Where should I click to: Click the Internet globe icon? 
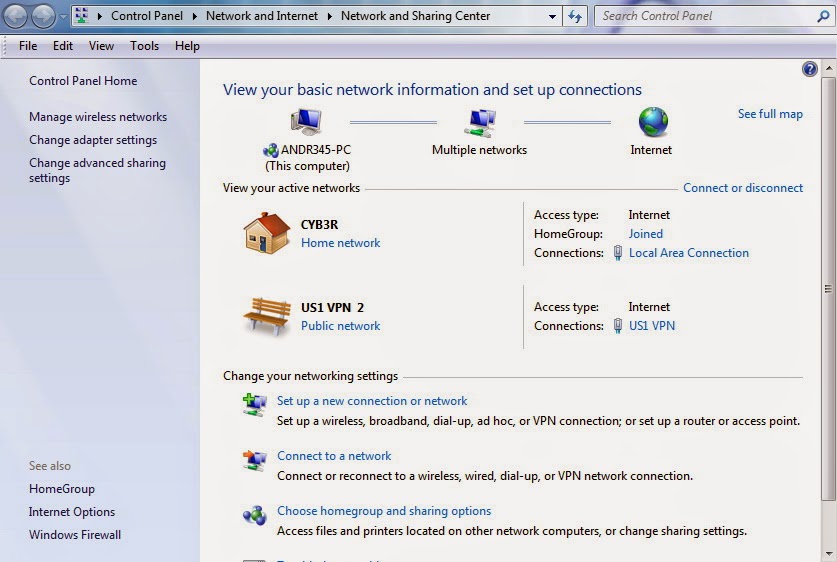[653, 122]
